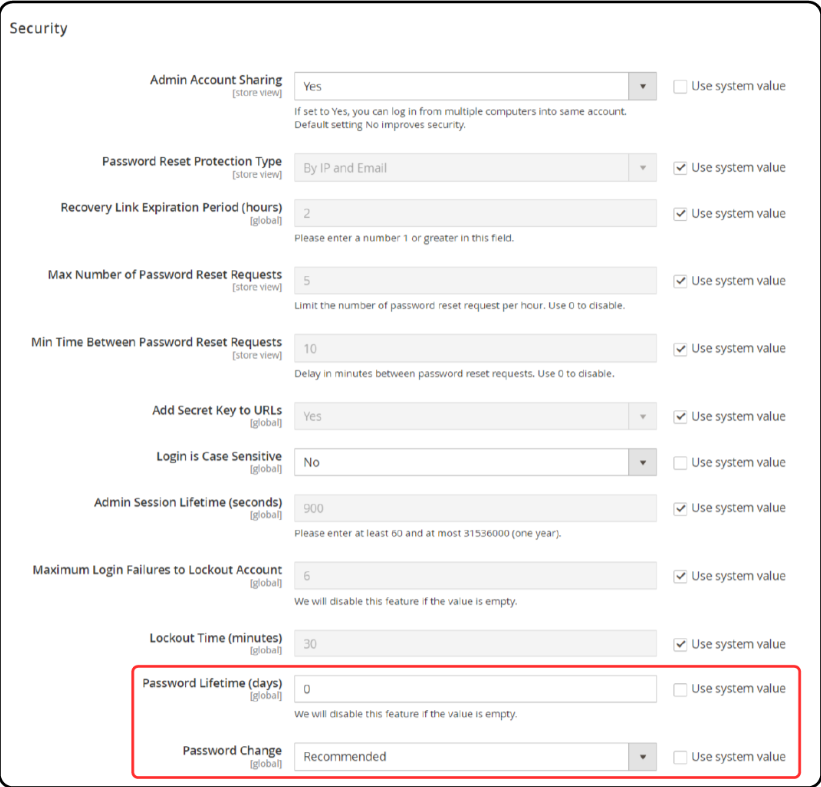Viewport: 821px width, 787px height.
Task: Uncheck system value for Recovery Link Expiration Period
Action: (680, 213)
